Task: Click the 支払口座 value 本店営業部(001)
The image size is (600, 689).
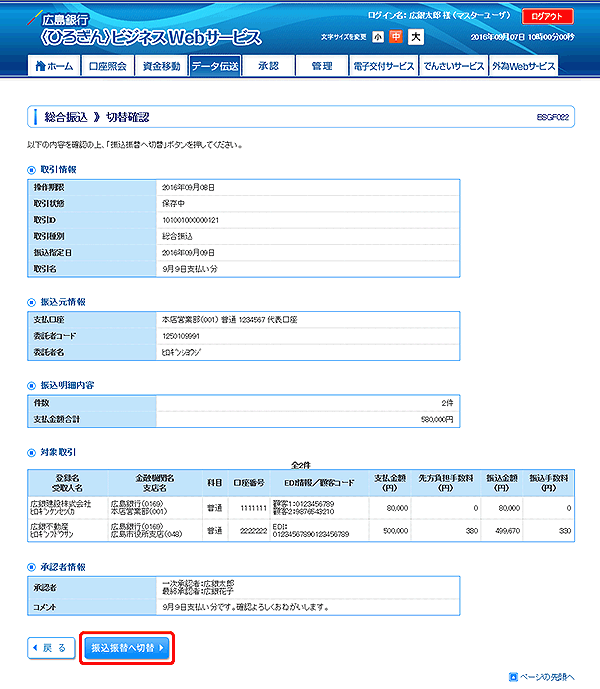Action: click(x=190, y=319)
